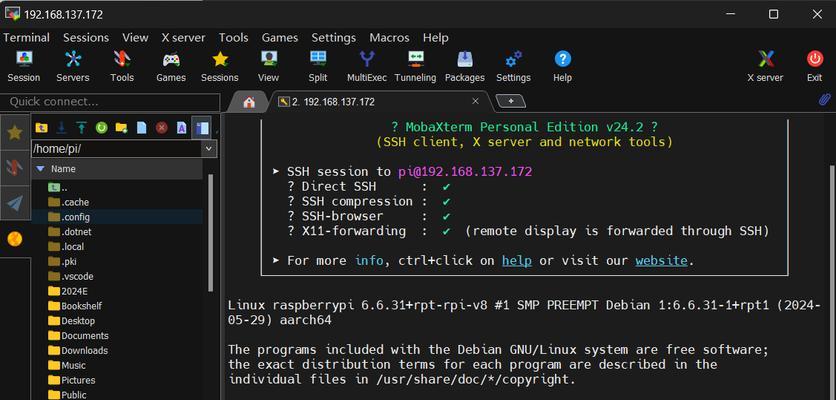The height and width of the screenshot is (400, 836).
Task: Open the Macros paper plane sidebar tab
Action: pos(14,203)
